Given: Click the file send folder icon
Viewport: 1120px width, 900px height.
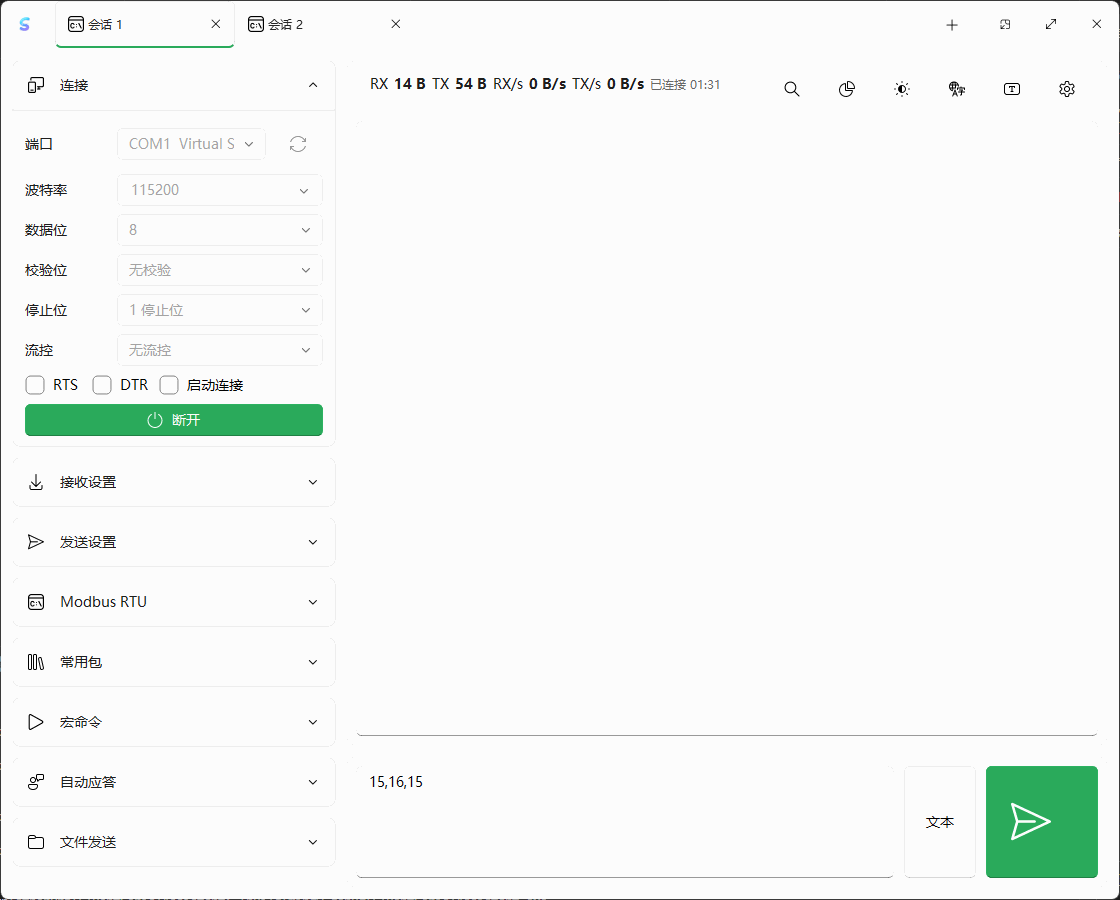Looking at the screenshot, I should (36, 842).
